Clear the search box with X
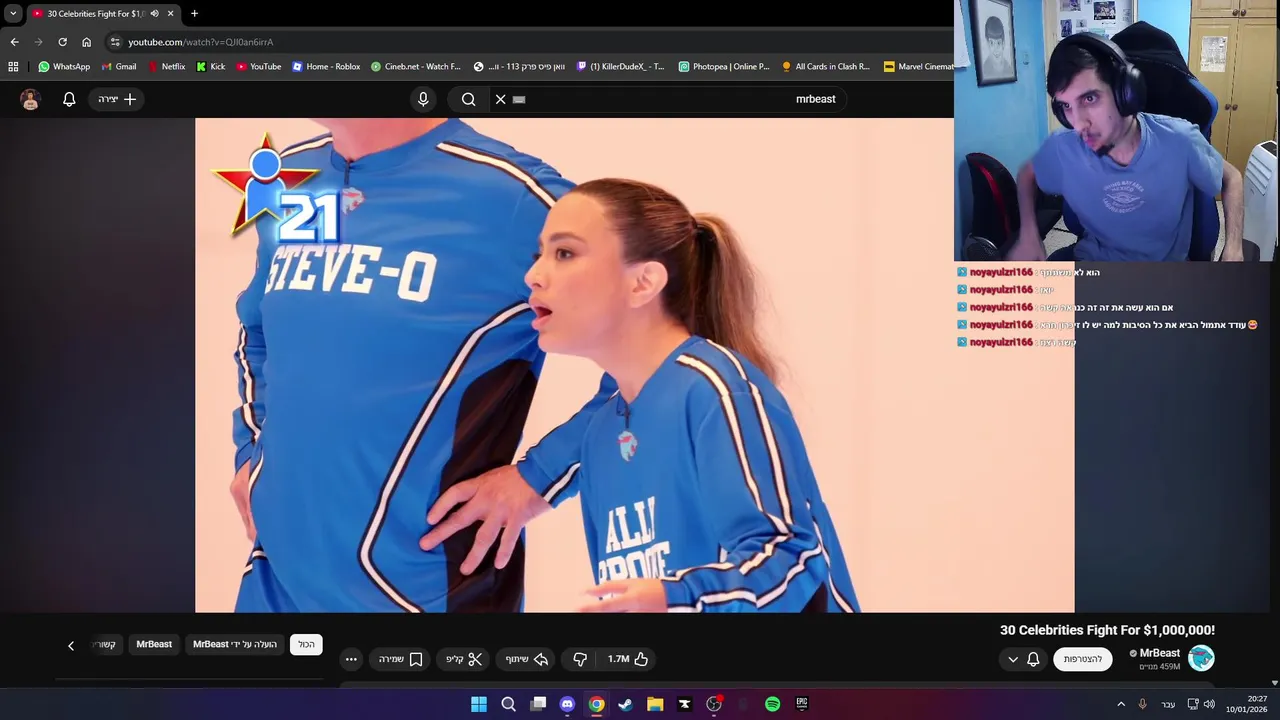 [501, 99]
